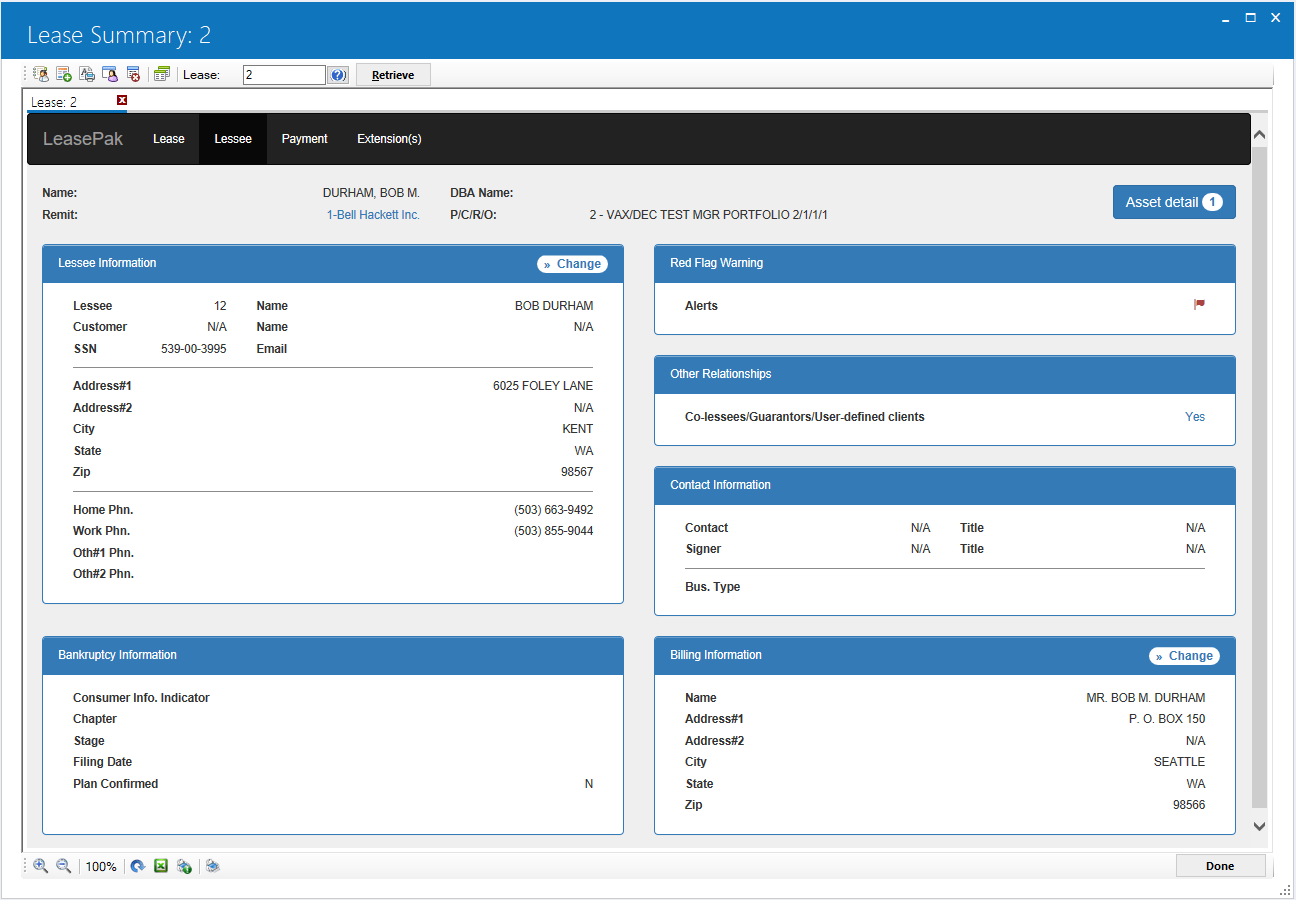Click the 'Bus. Type' label
Image resolution: width=1296 pixels, height=900 pixels.
(x=712, y=587)
